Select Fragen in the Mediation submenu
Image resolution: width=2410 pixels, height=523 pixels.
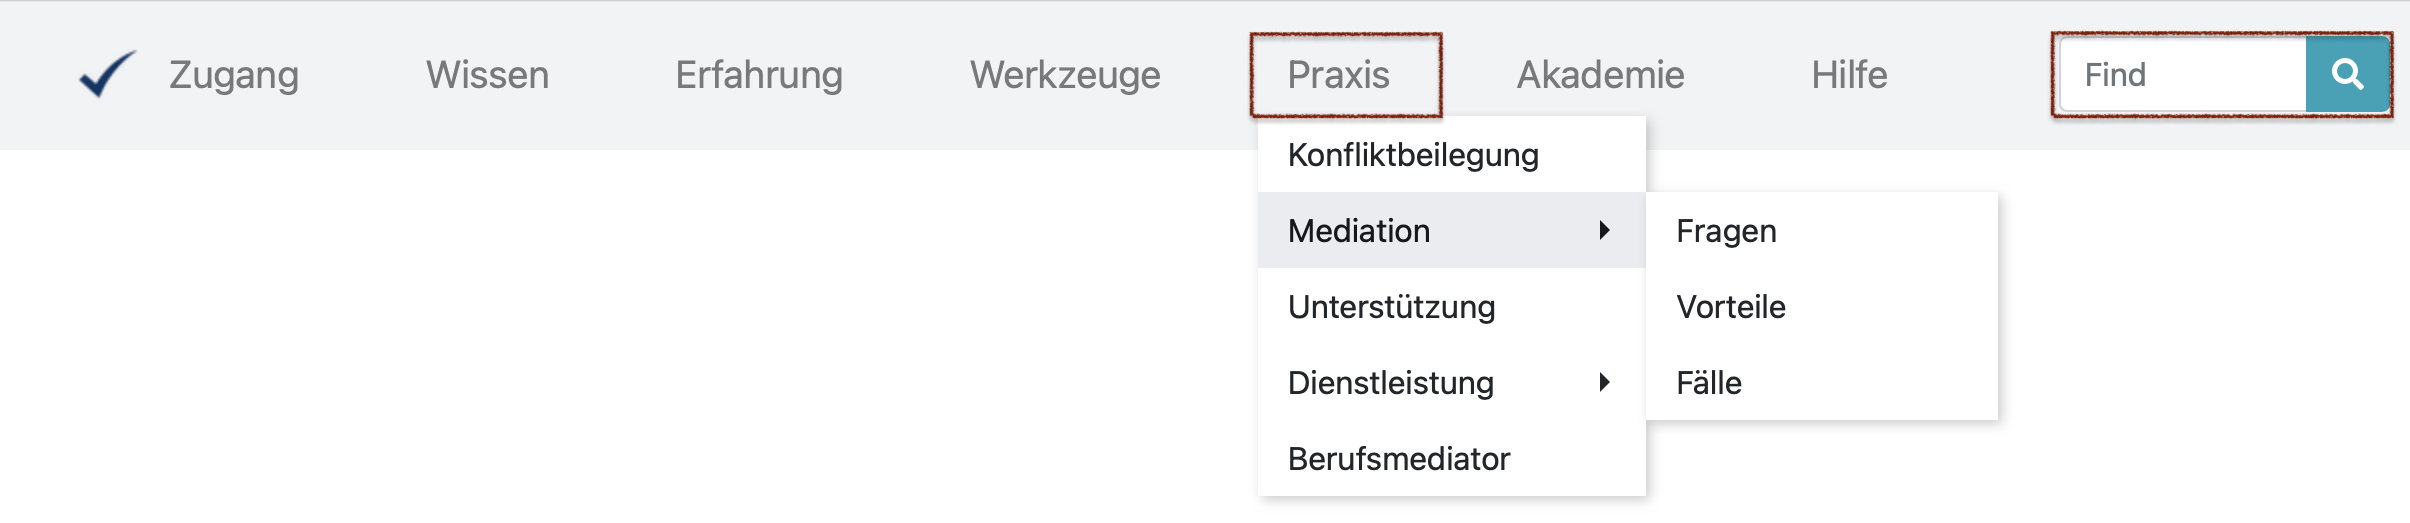coord(1726,231)
